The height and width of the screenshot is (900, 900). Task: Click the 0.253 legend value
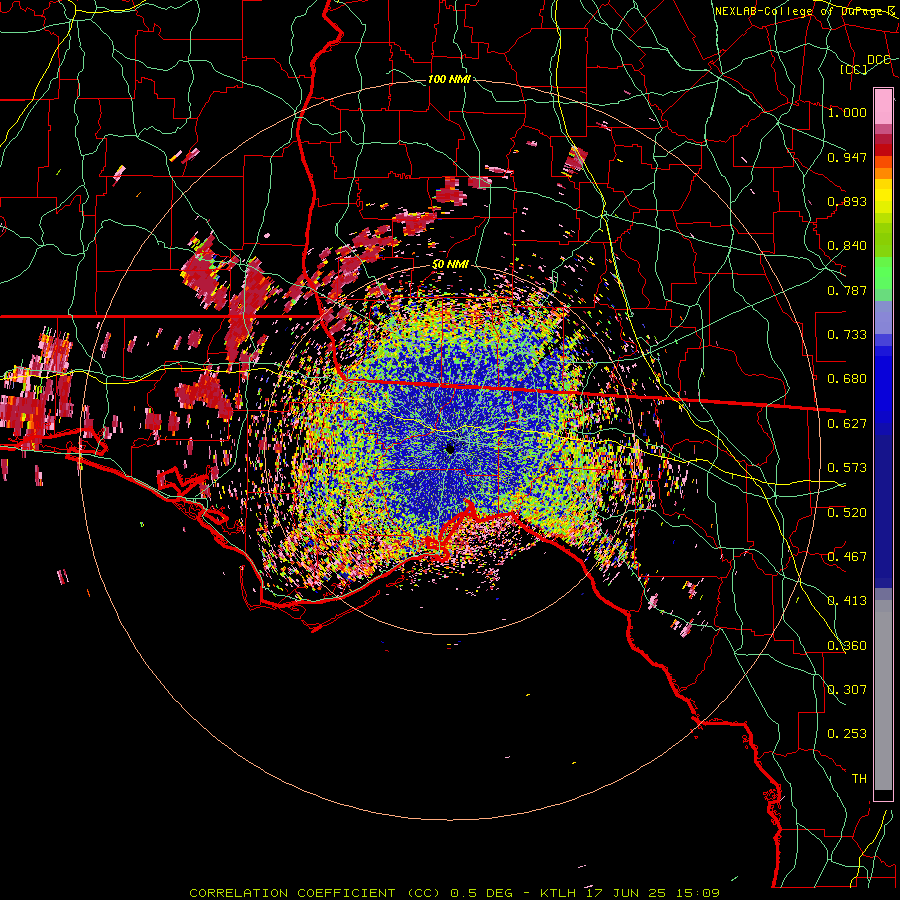pos(847,734)
